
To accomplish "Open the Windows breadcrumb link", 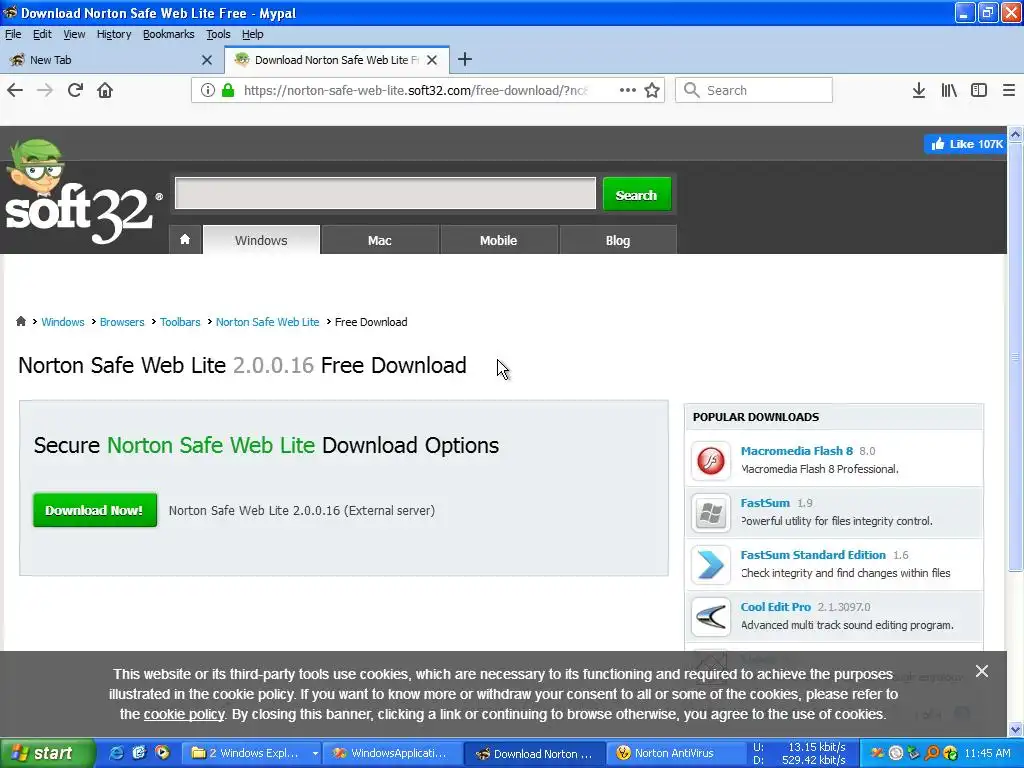I will coord(63,322).
